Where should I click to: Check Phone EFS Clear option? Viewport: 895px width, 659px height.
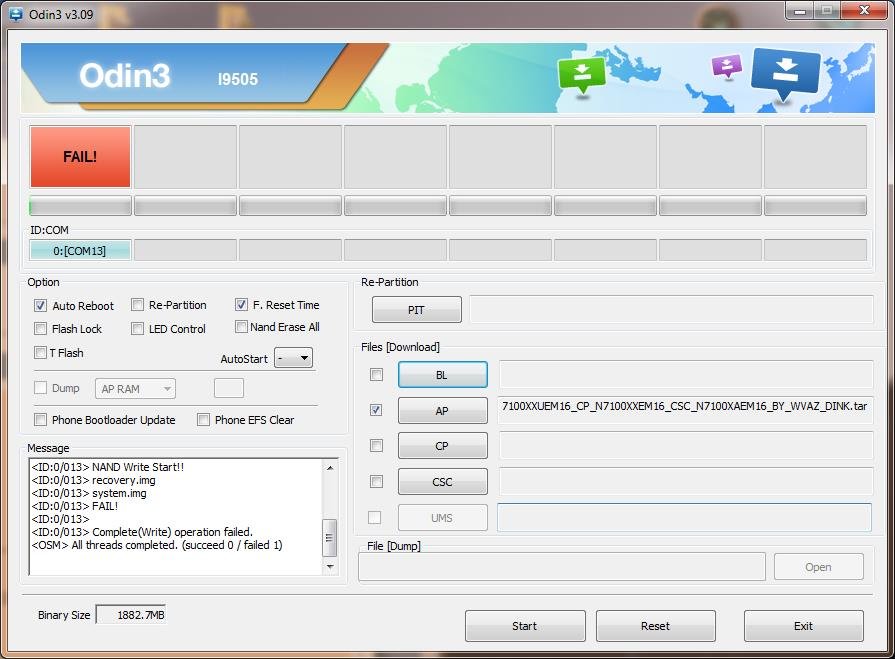203,420
